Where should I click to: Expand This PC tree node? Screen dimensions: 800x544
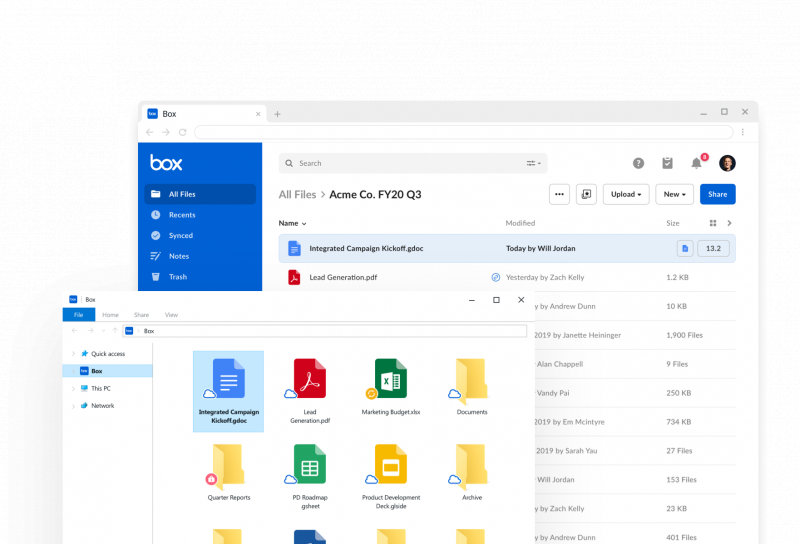point(73,388)
